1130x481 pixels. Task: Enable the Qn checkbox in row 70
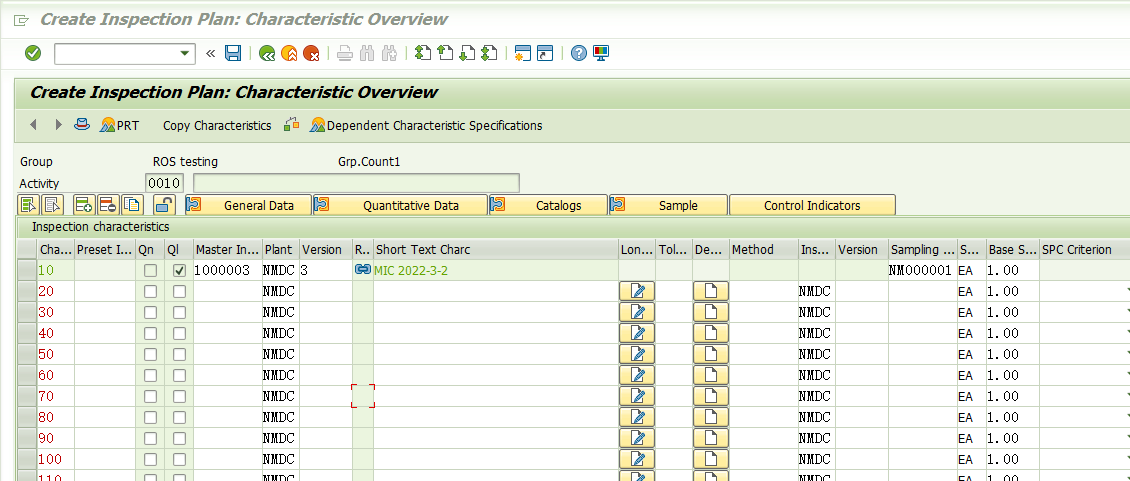(x=150, y=397)
